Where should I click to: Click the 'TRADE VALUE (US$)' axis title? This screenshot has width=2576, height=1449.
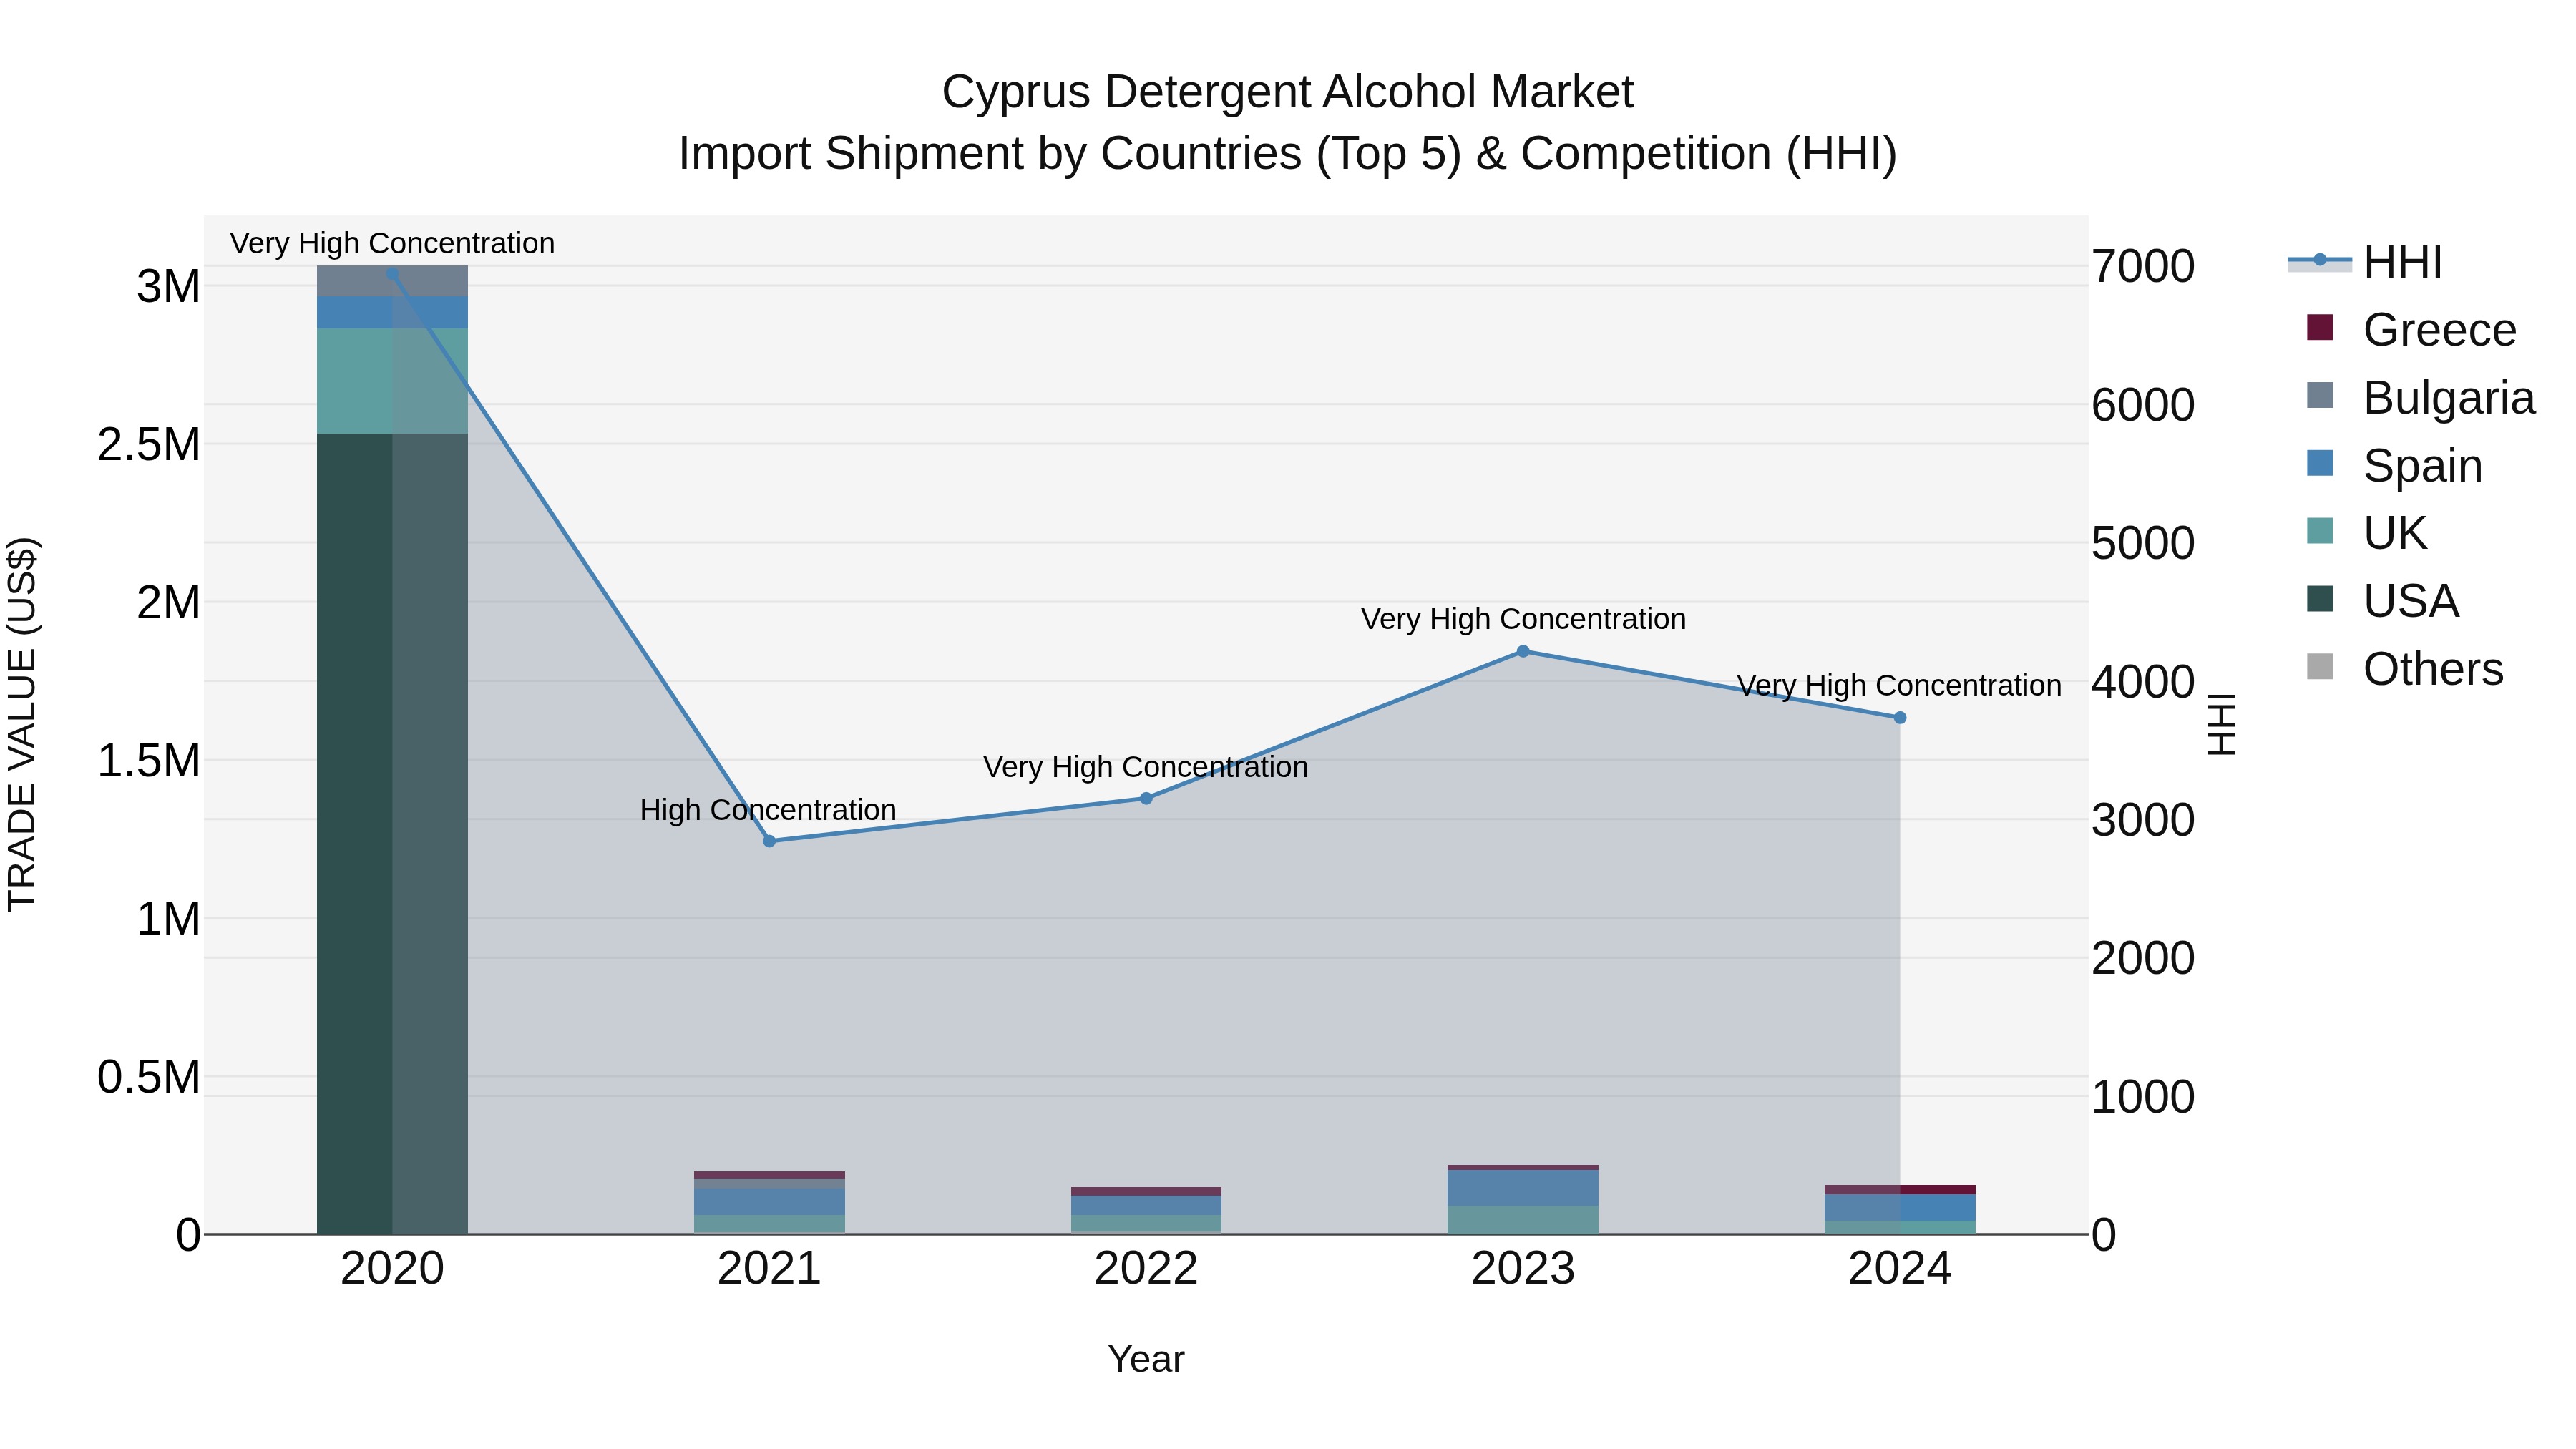pos(22,724)
